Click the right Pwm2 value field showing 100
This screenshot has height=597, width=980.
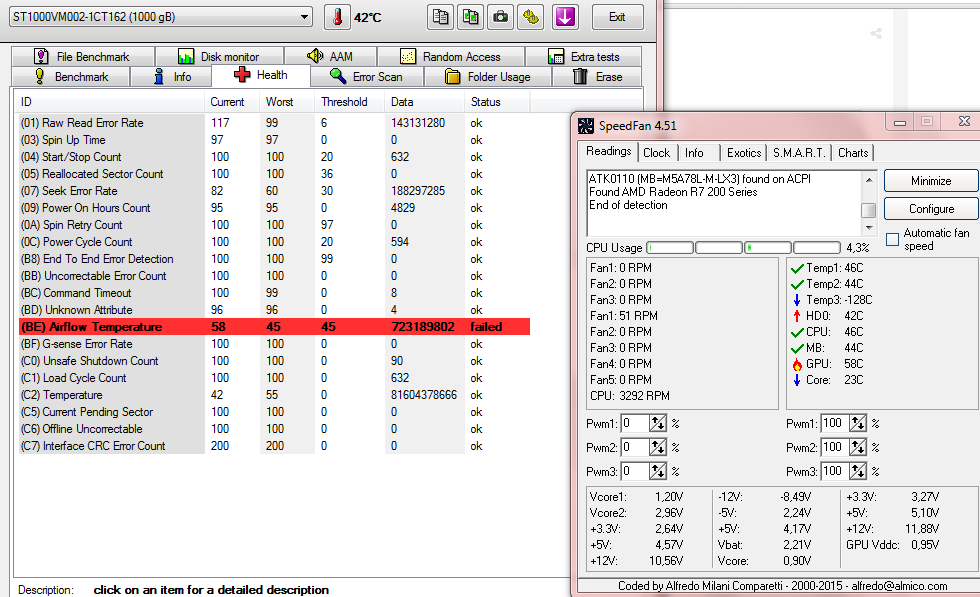pos(834,447)
